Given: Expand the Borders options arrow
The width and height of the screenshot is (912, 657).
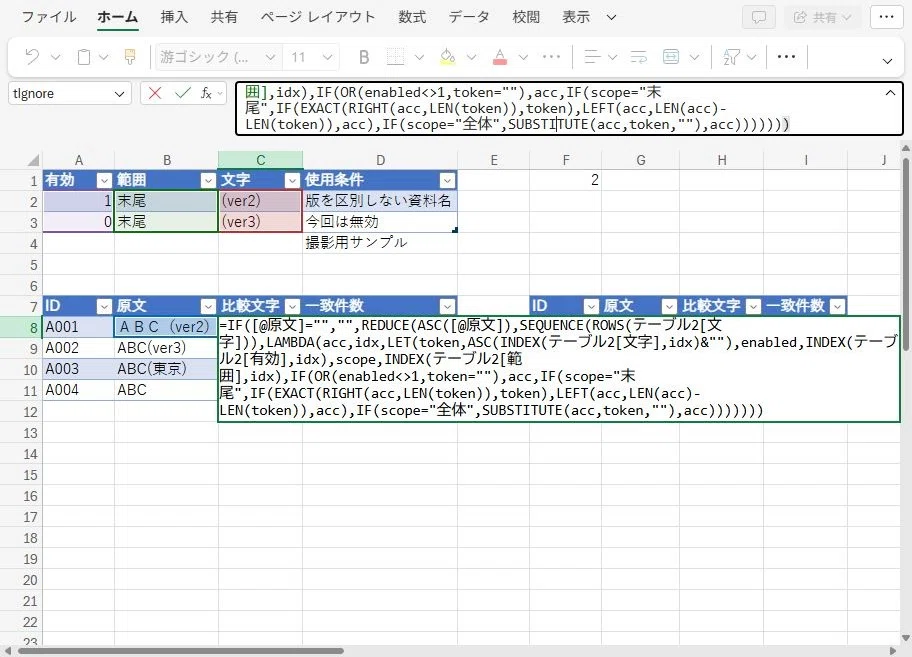Looking at the screenshot, I should (419, 57).
